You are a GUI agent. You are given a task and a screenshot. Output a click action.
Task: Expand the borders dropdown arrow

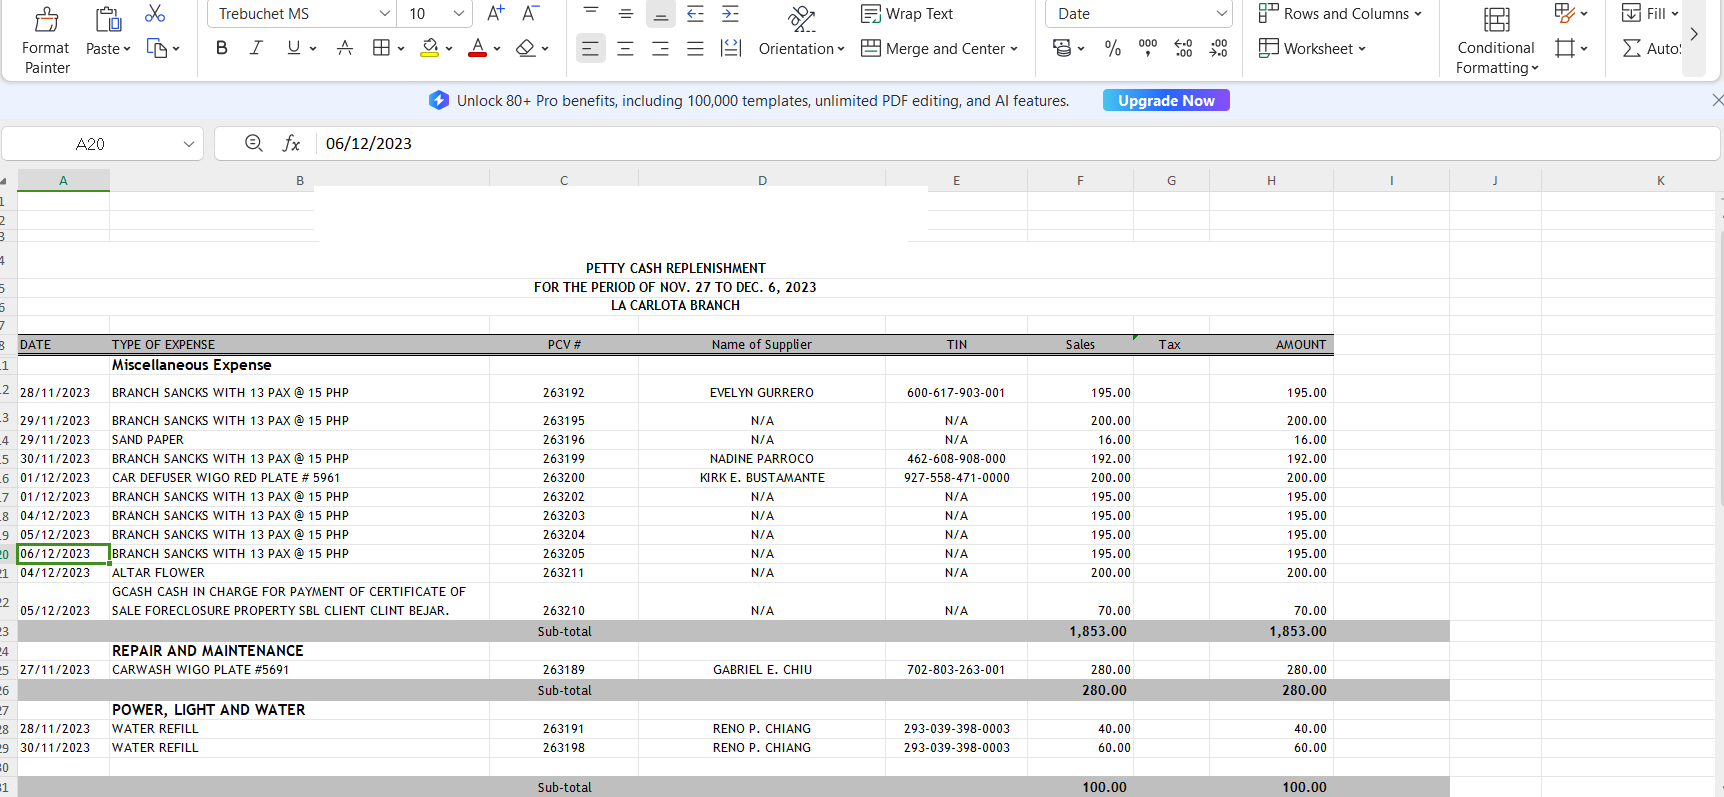click(x=401, y=49)
